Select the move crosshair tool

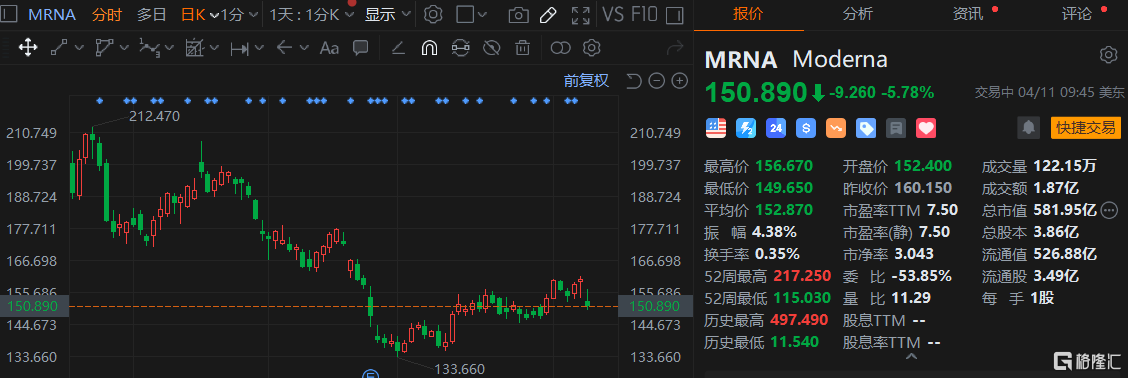28,48
